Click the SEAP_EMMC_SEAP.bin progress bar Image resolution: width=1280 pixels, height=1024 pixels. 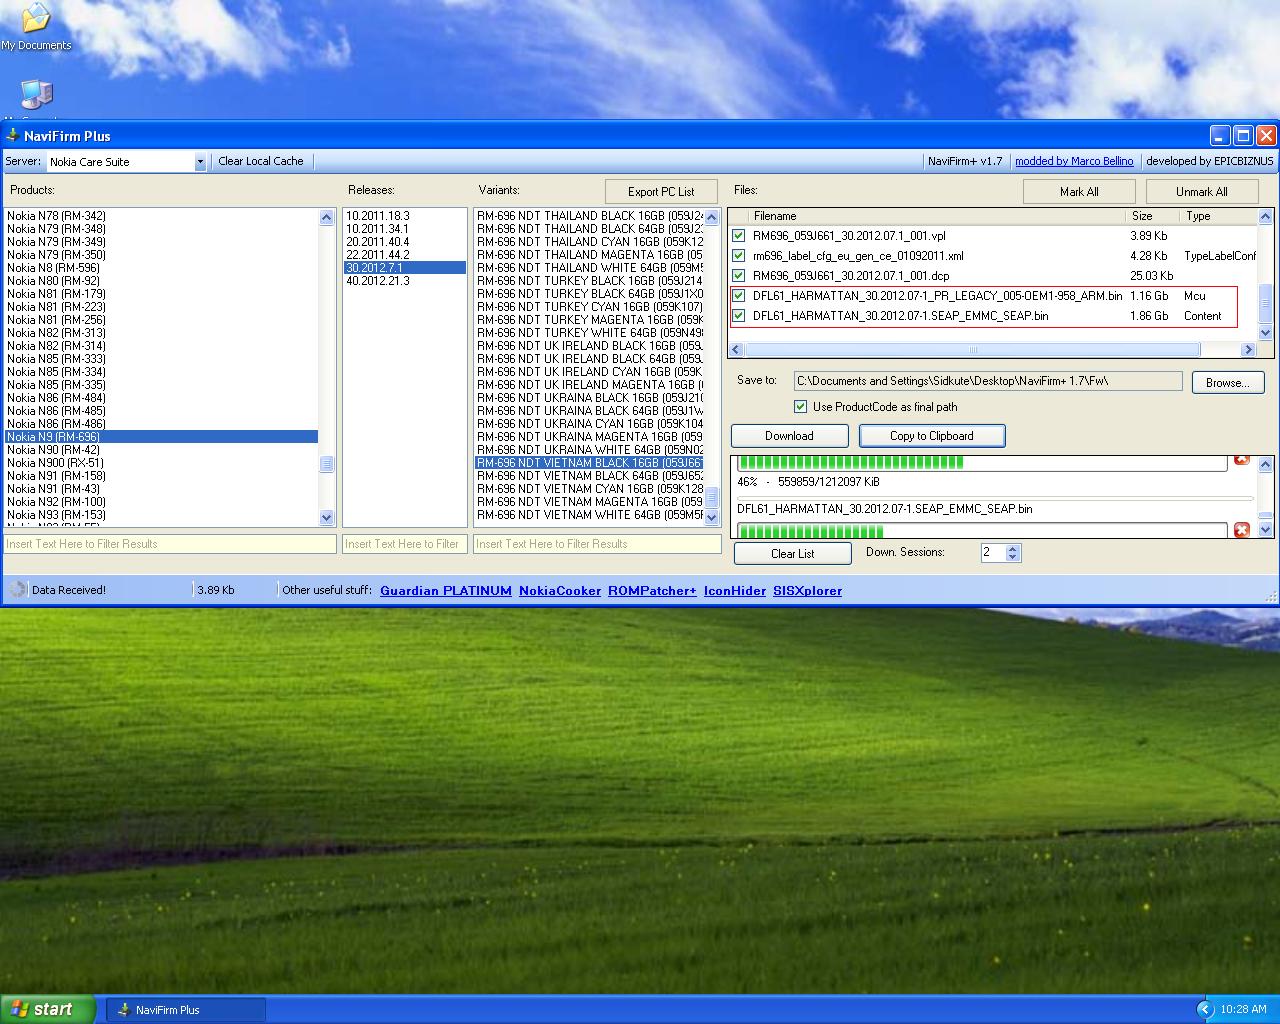point(981,530)
